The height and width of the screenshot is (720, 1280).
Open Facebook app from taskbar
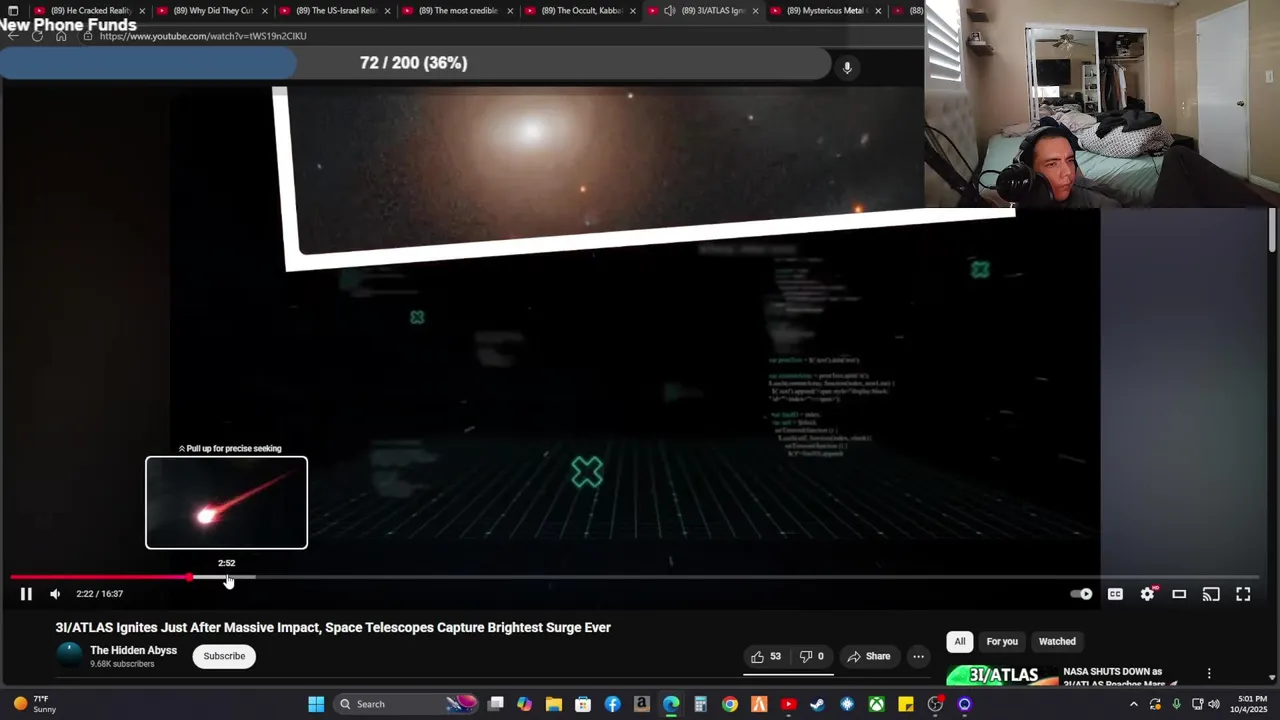point(613,704)
